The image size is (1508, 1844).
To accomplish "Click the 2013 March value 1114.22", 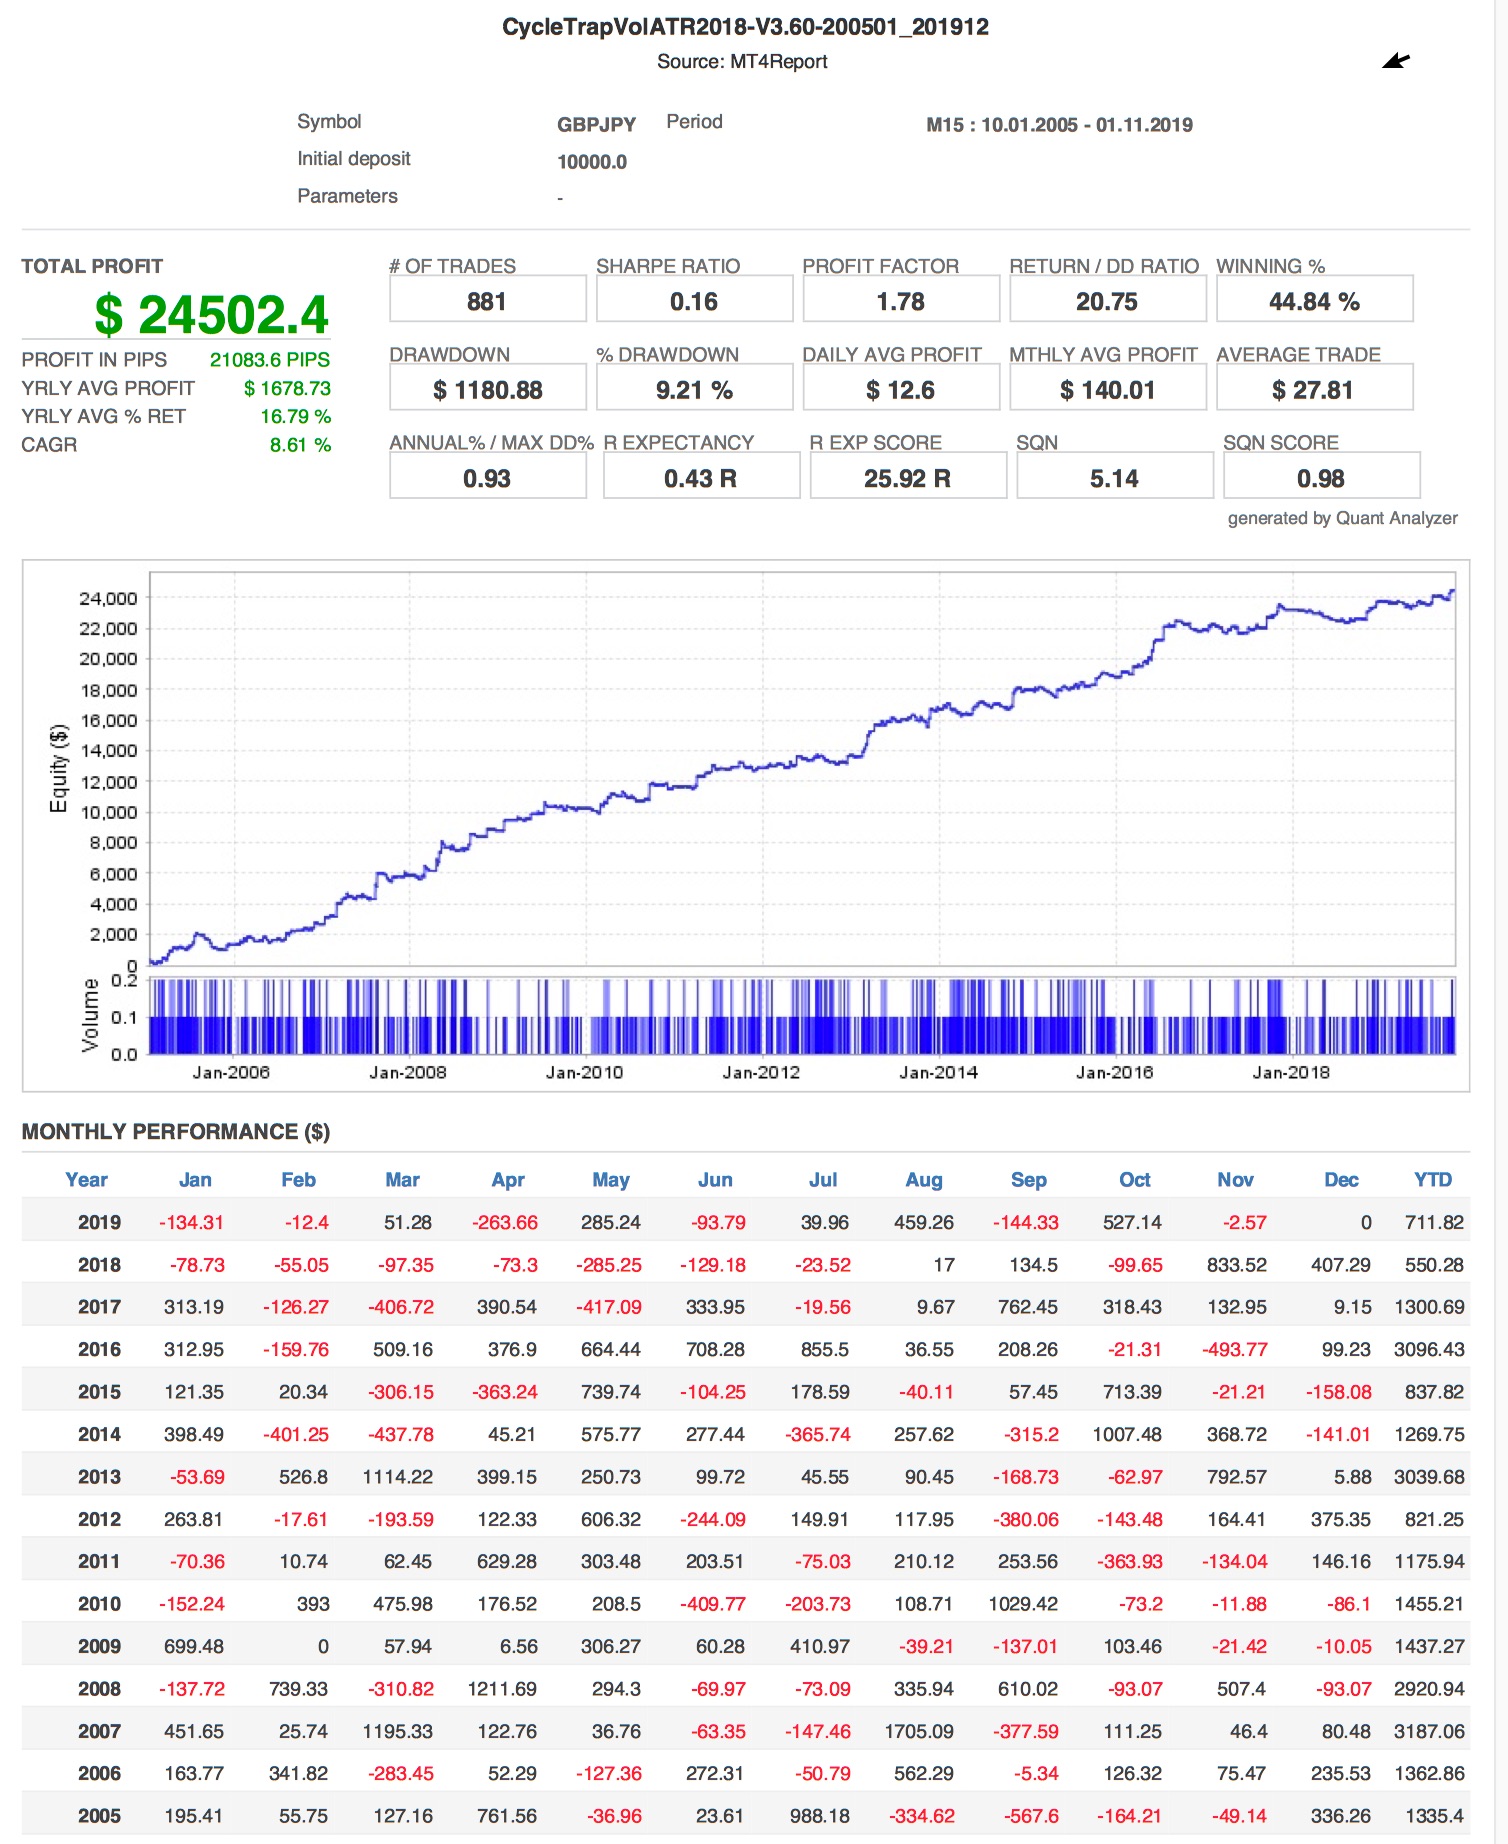I will pos(398,1476).
